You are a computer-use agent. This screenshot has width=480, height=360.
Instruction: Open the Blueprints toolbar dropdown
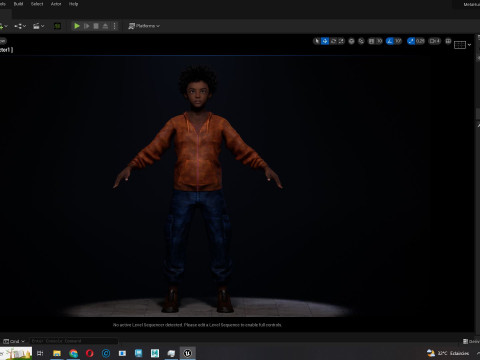click(20, 26)
